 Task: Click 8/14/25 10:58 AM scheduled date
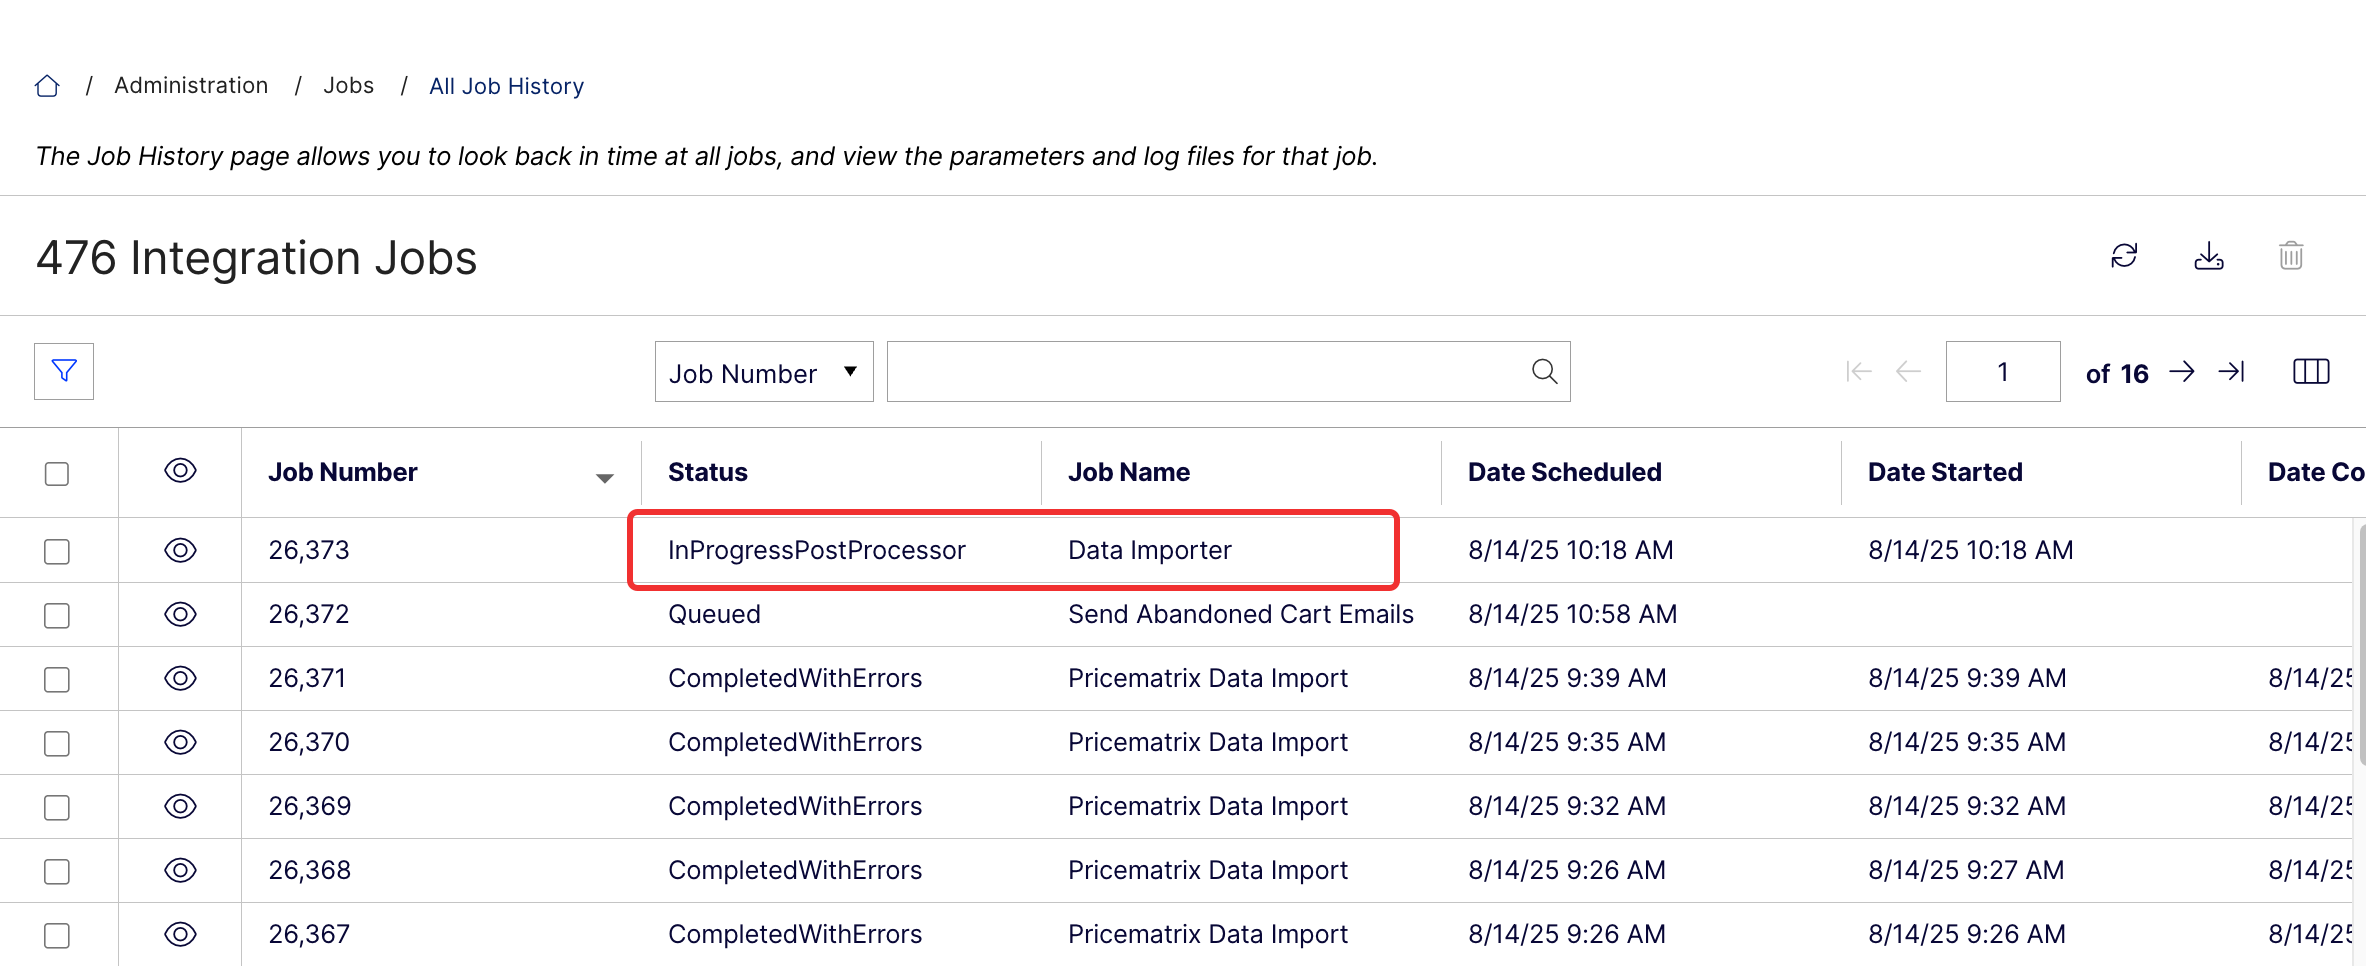tap(1572, 614)
